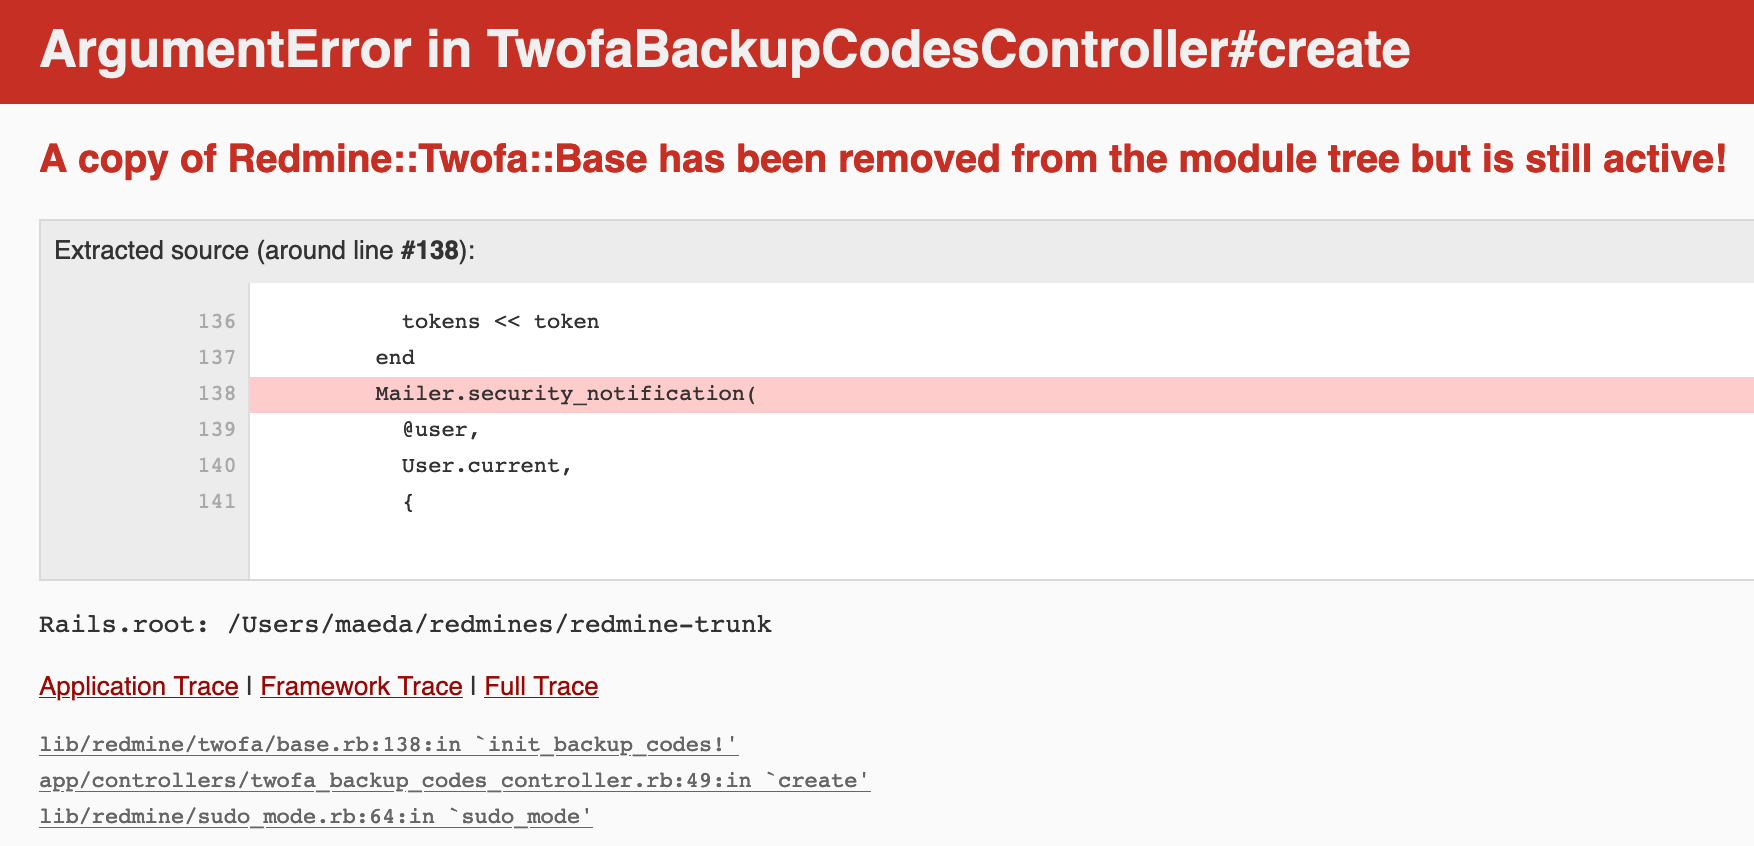Click line number 136 in gutter
1754x846 pixels.
click(217, 322)
